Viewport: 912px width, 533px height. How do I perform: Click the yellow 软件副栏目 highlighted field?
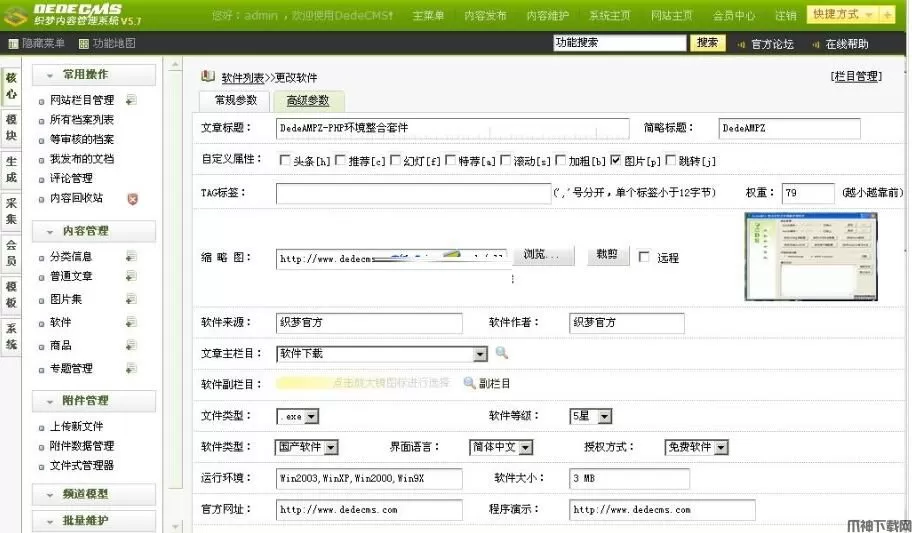coord(365,383)
